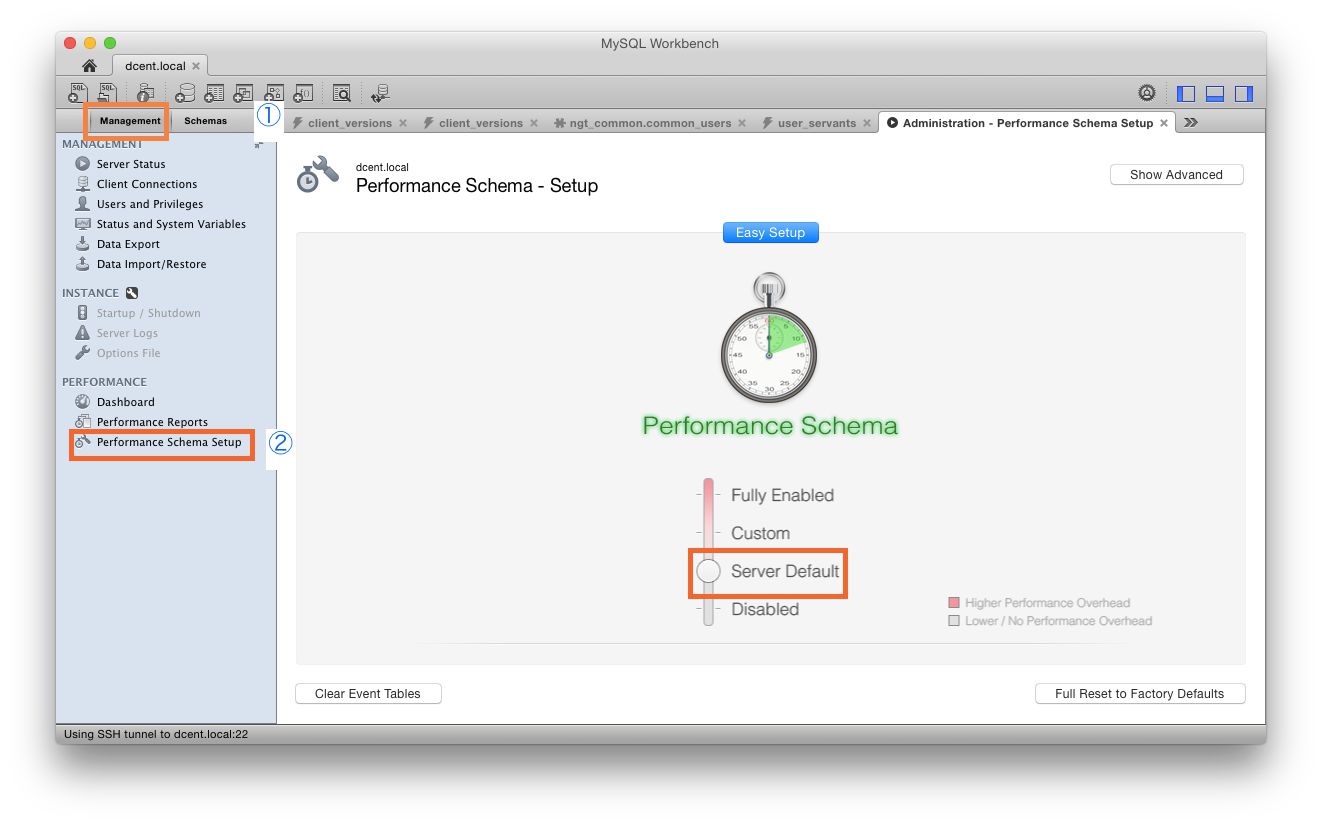Select the Performance Schema Setup administration tab
Image resolution: width=1322 pixels, height=824 pixels.
1028,123
